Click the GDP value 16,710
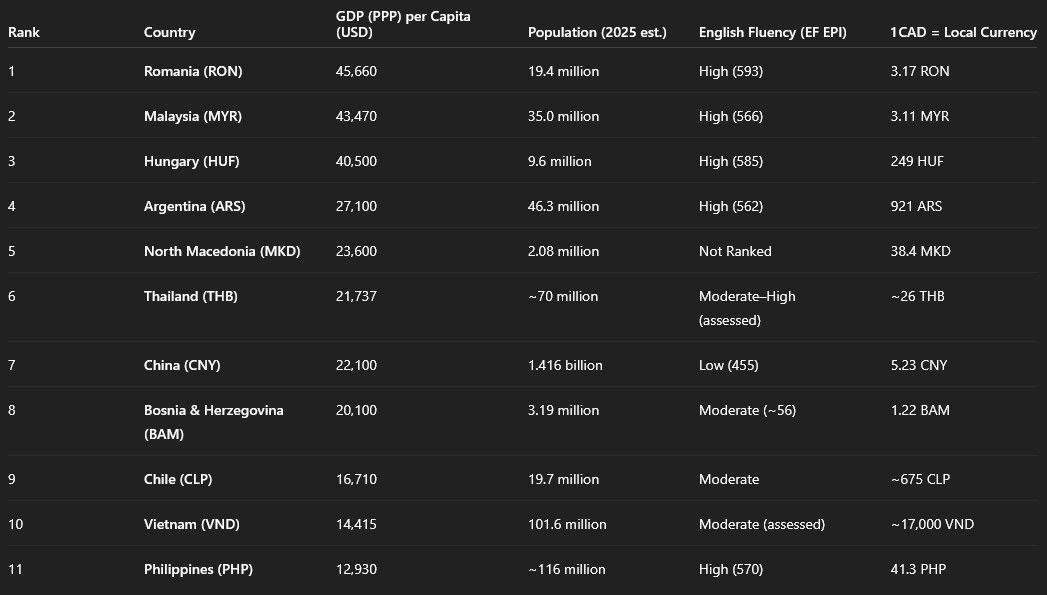The width and height of the screenshot is (1047, 595). point(356,479)
